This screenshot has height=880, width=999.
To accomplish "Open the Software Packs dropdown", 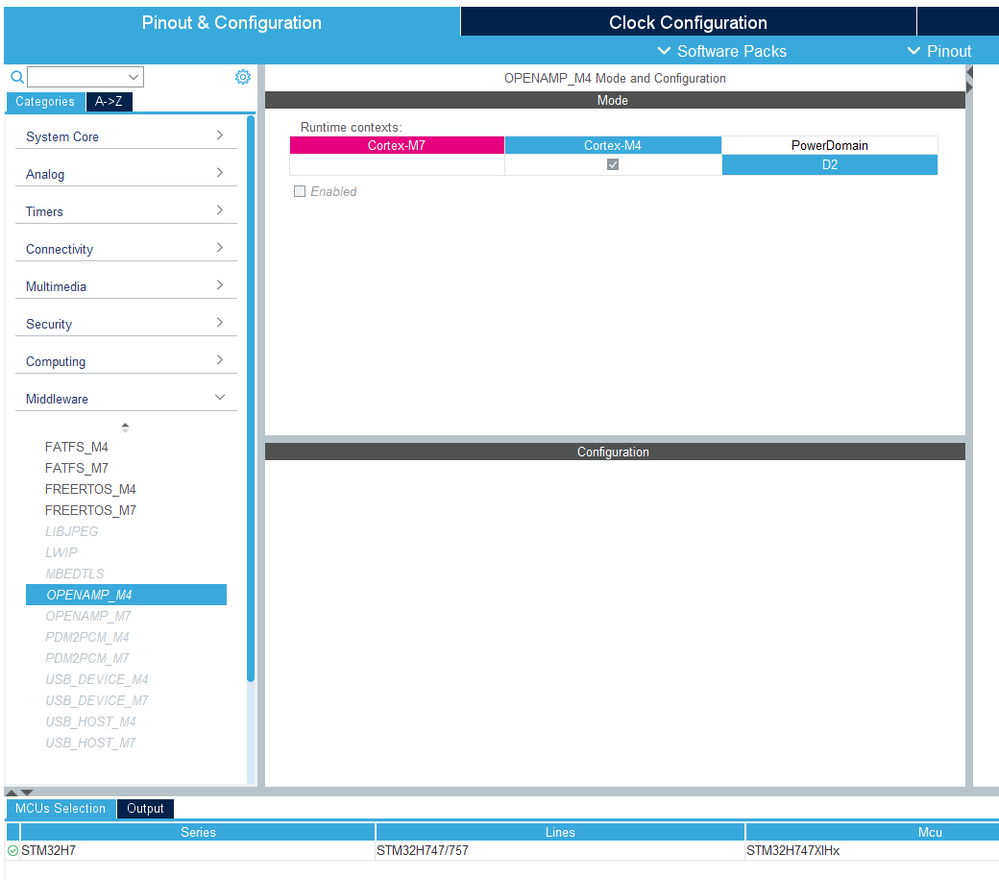I will click(722, 51).
